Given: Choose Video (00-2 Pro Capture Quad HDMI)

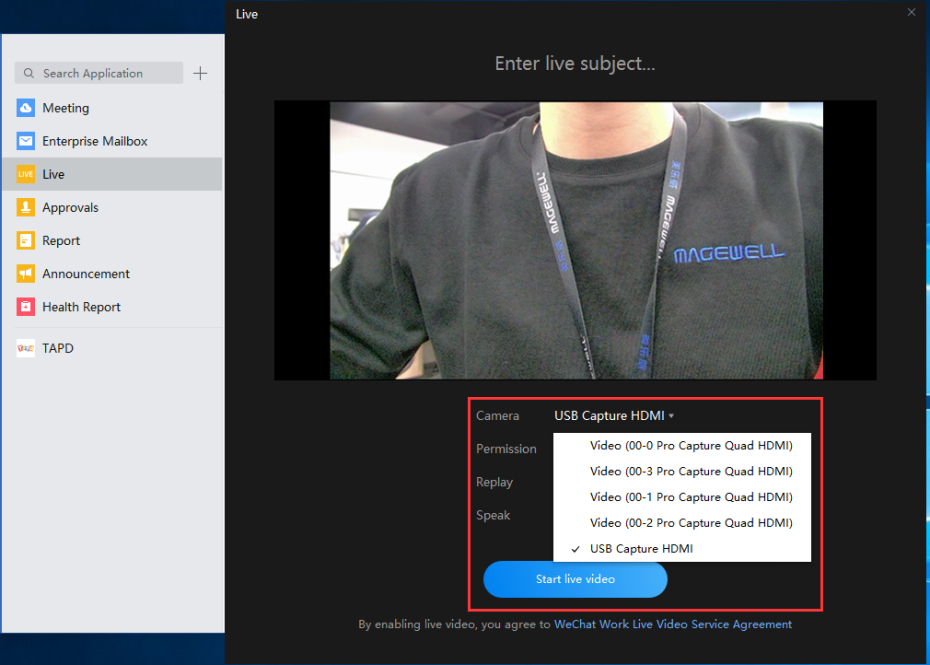Looking at the screenshot, I should click(x=682, y=523).
